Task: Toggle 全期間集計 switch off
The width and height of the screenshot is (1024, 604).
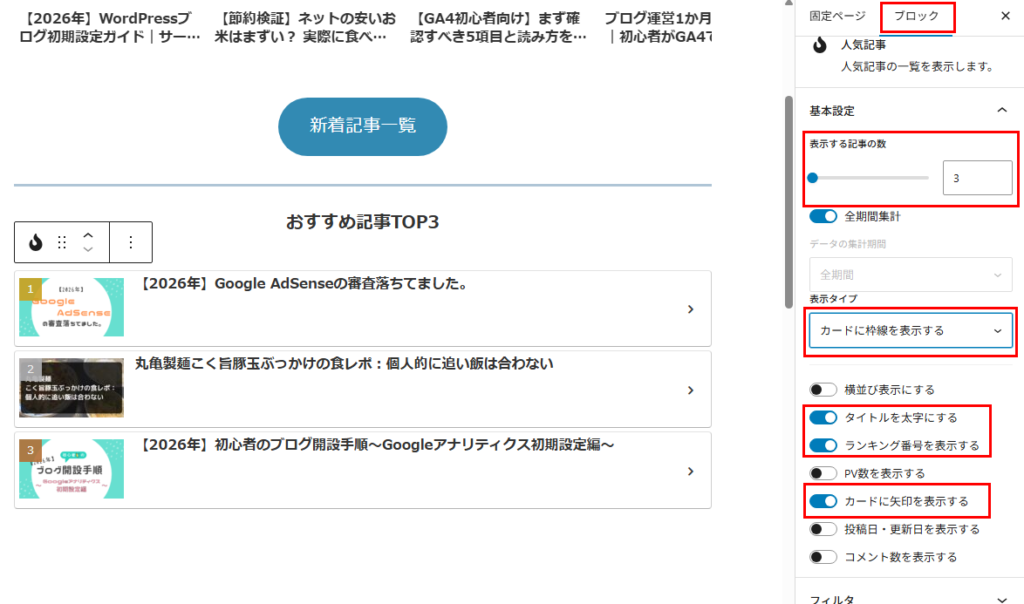Action: click(x=823, y=216)
